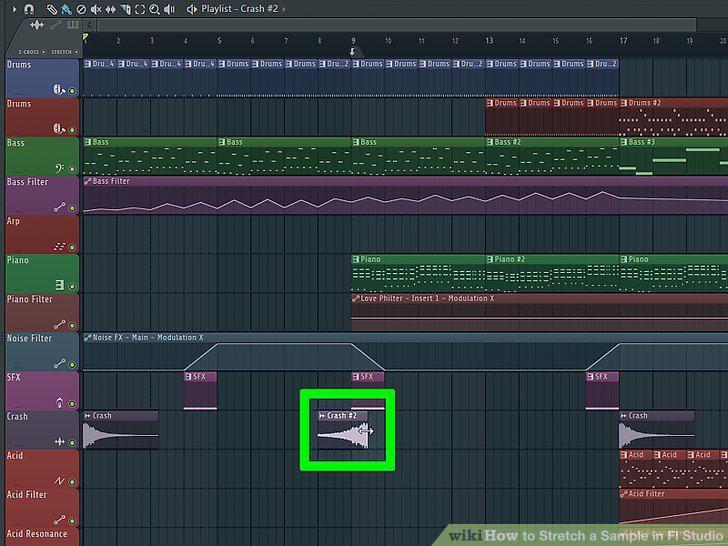Mute the Piano Filter track
This screenshot has height=546, width=728.
click(x=72, y=325)
